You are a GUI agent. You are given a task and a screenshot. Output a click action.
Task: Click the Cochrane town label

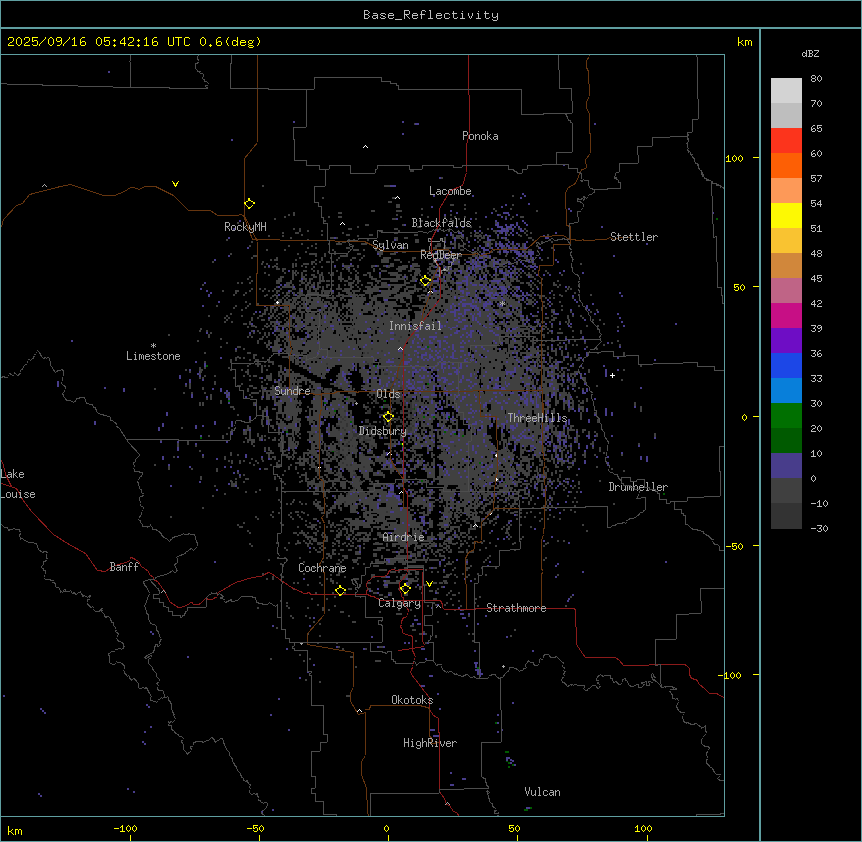pyautogui.click(x=322, y=568)
